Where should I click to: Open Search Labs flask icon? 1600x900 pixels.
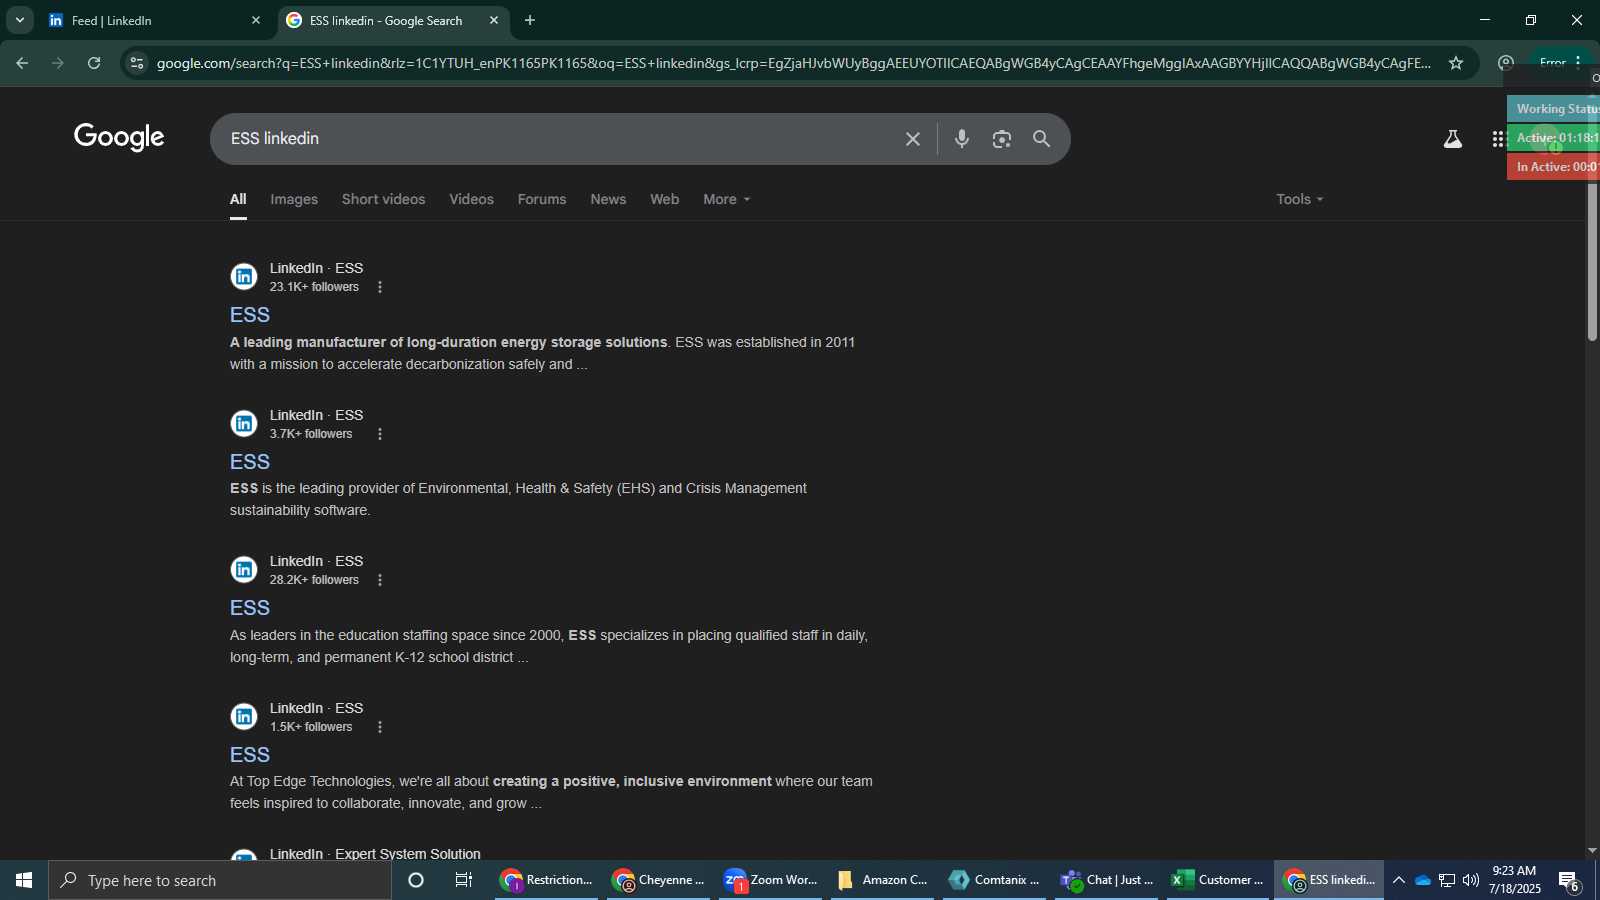pos(1452,139)
